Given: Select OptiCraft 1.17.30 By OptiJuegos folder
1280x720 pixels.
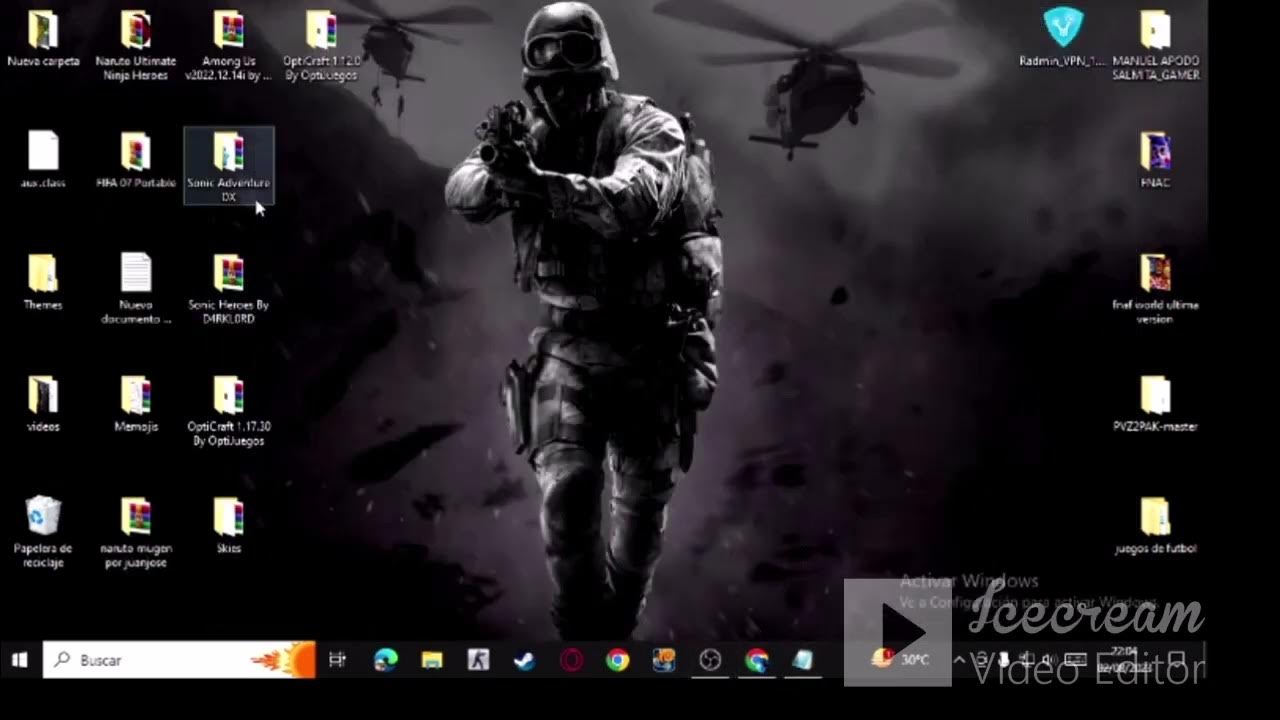Looking at the screenshot, I should [x=228, y=410].
